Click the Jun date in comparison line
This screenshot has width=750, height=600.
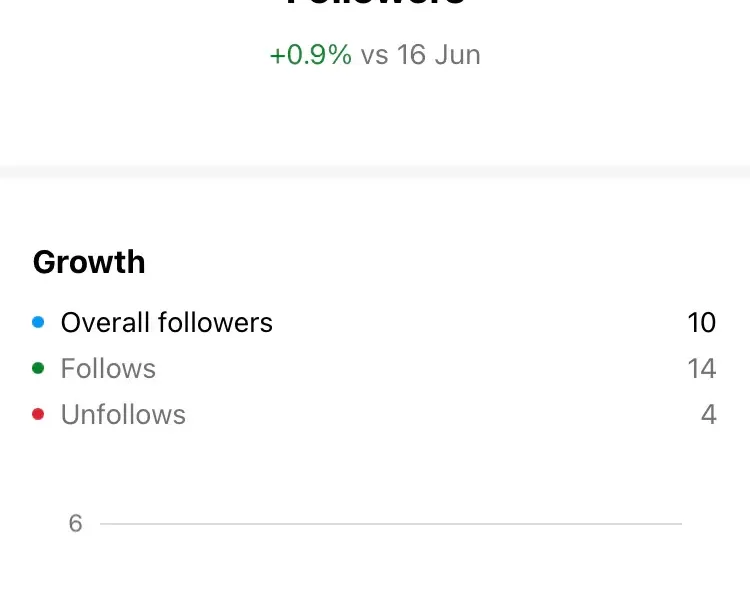tap(457, 55)
